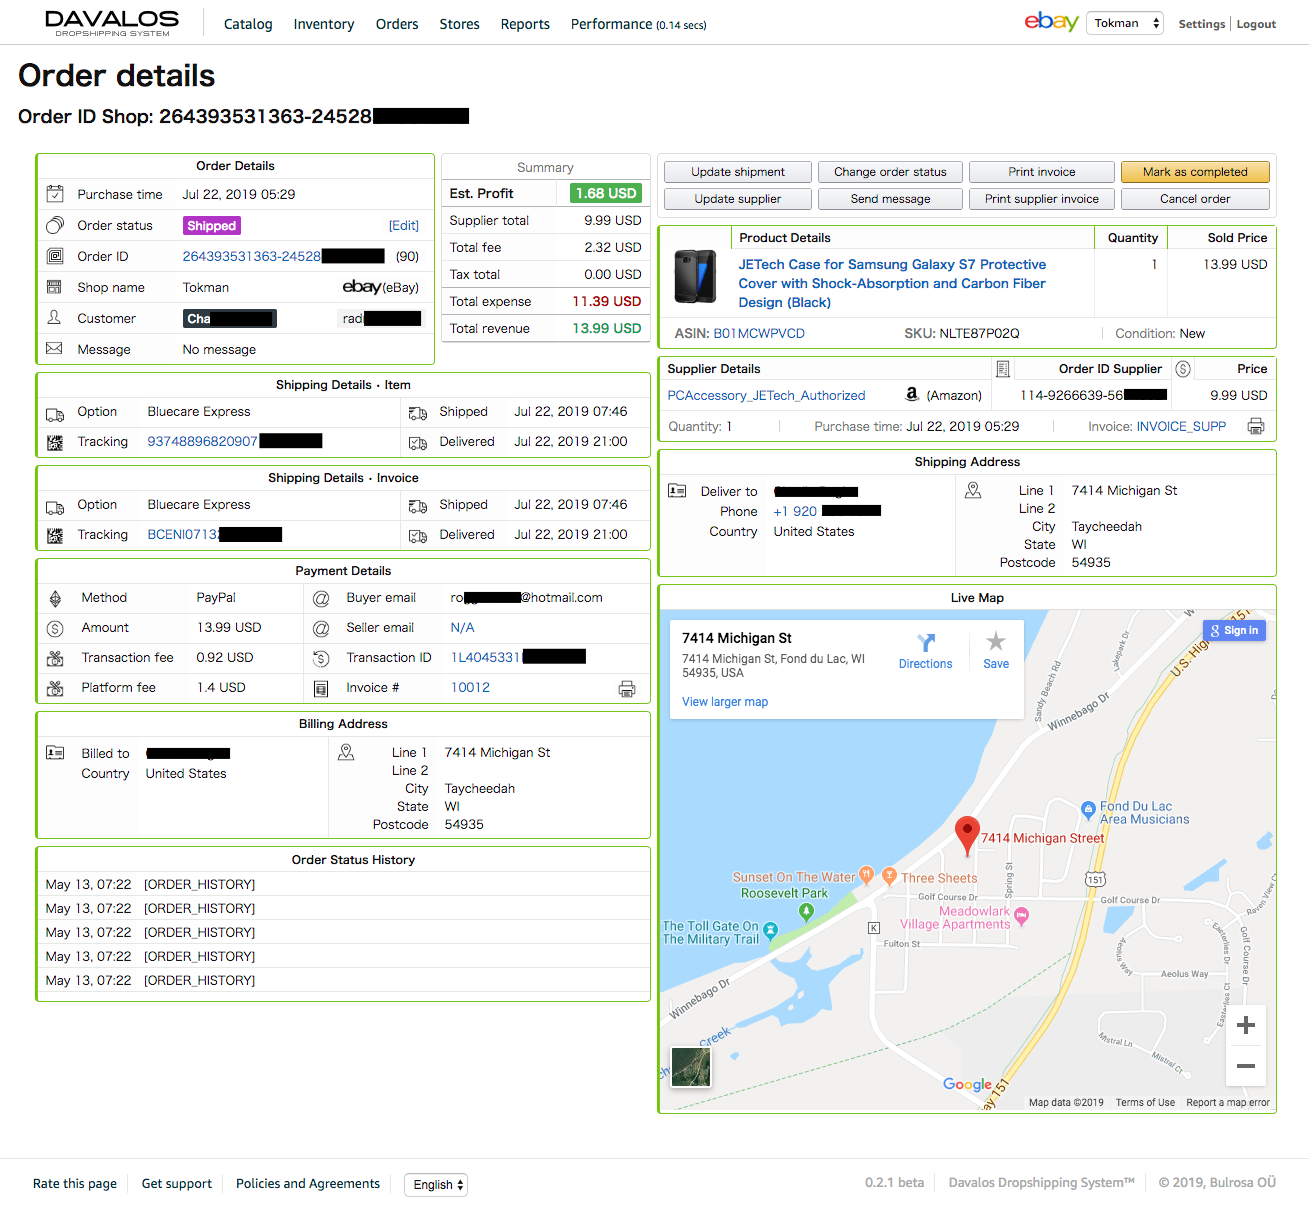The image size is (1309, 1214).
Task: Open the ASIN B01MCWPVCD link
Action: pos(759,334)
